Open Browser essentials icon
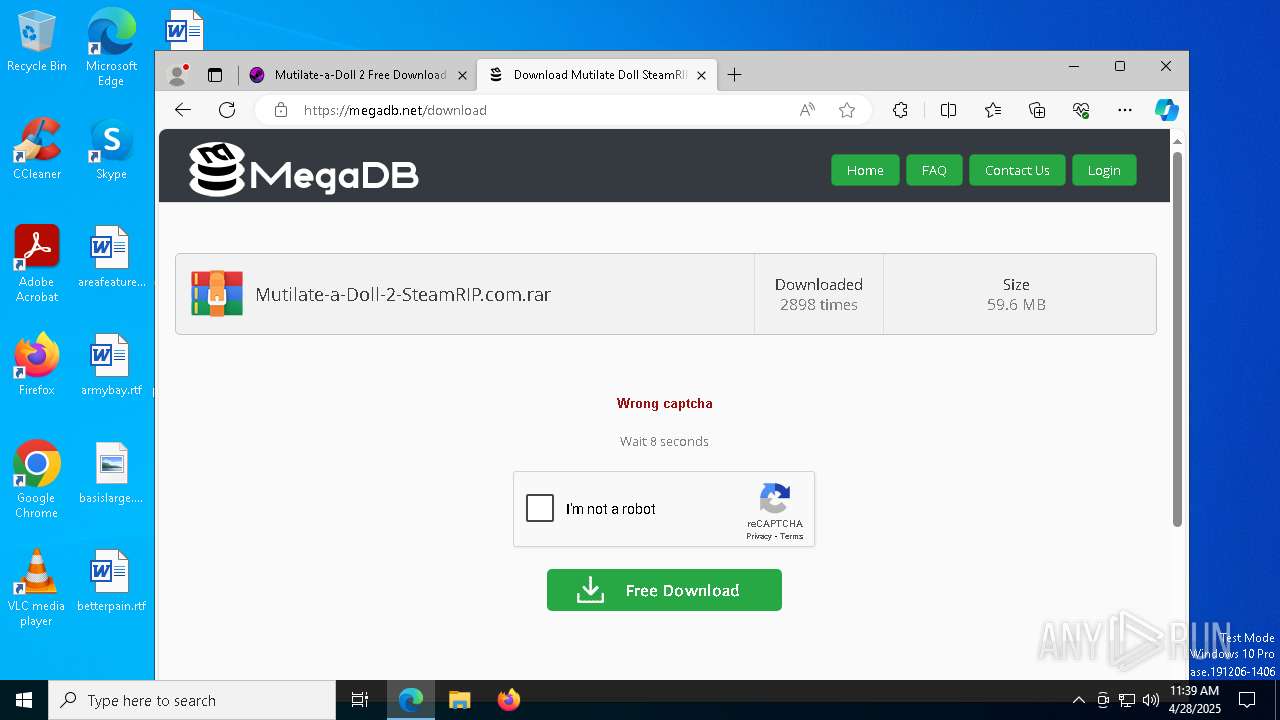 click(1081, 110)
